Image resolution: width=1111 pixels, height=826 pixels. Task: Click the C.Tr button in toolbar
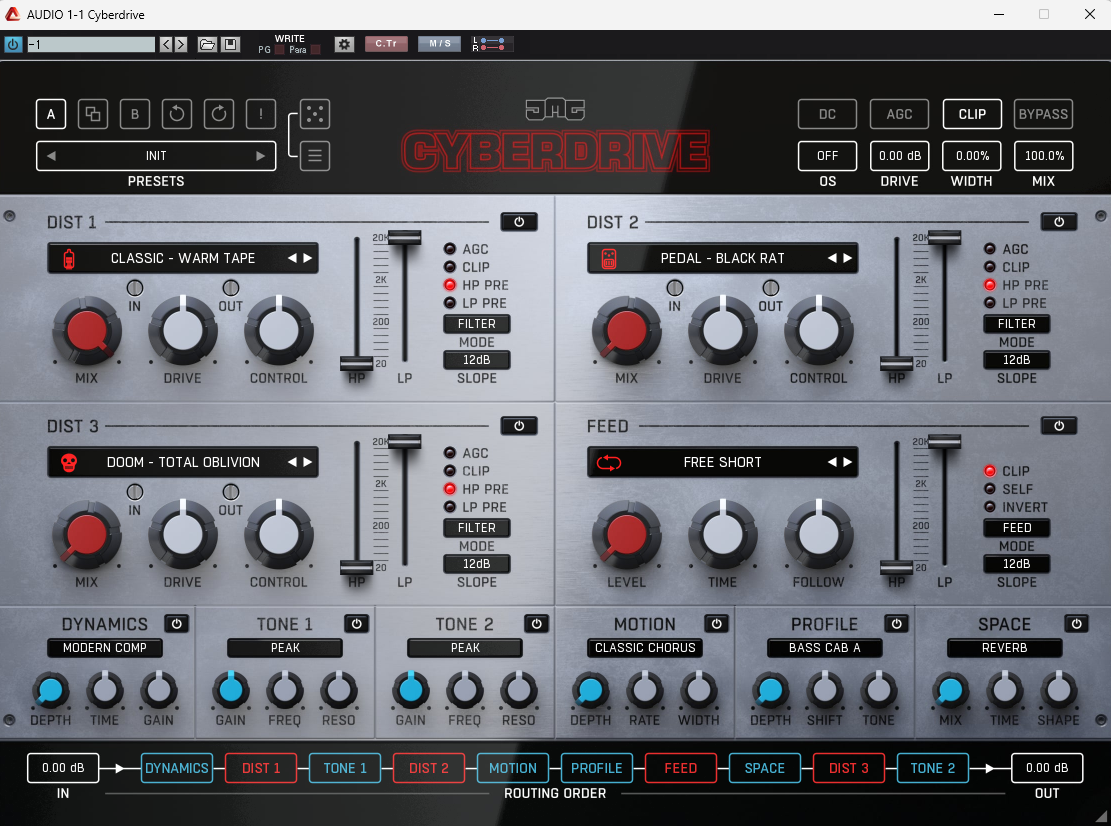click(x=386, y=44)
